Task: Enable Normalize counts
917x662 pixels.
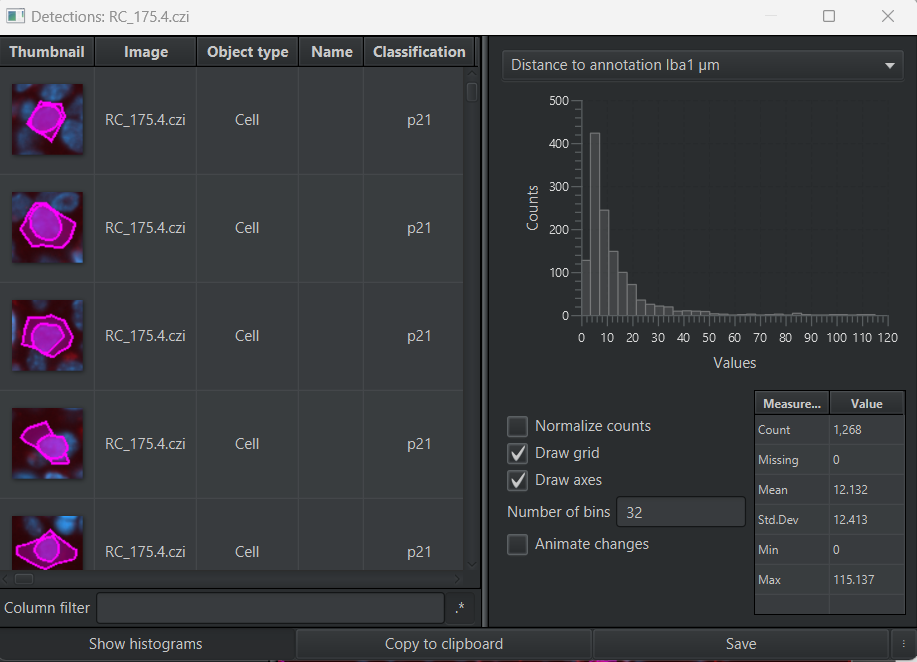Action: (x=517, y=426)
